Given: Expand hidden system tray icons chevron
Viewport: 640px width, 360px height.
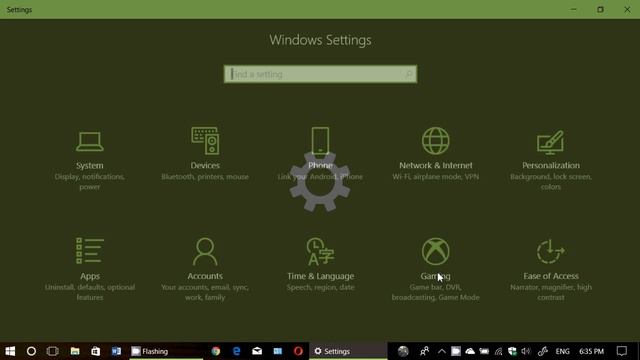Looking at the screenshot, I should (x=442, y=351).
